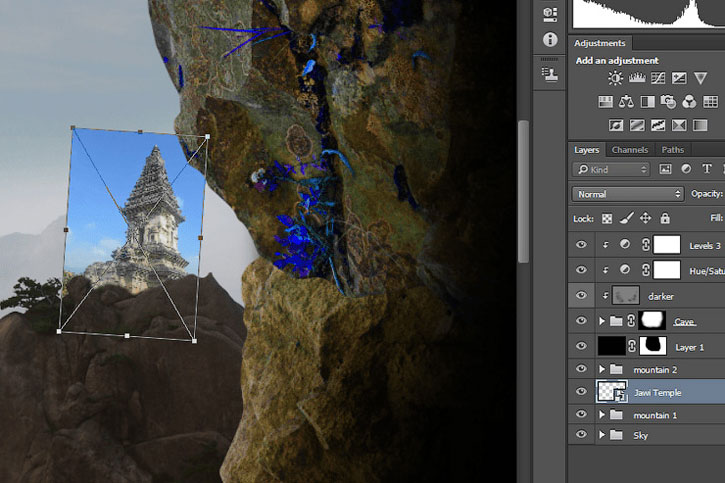Expand the mountain 1 group
Screen dimensions: 725x483
pos(602,415)
